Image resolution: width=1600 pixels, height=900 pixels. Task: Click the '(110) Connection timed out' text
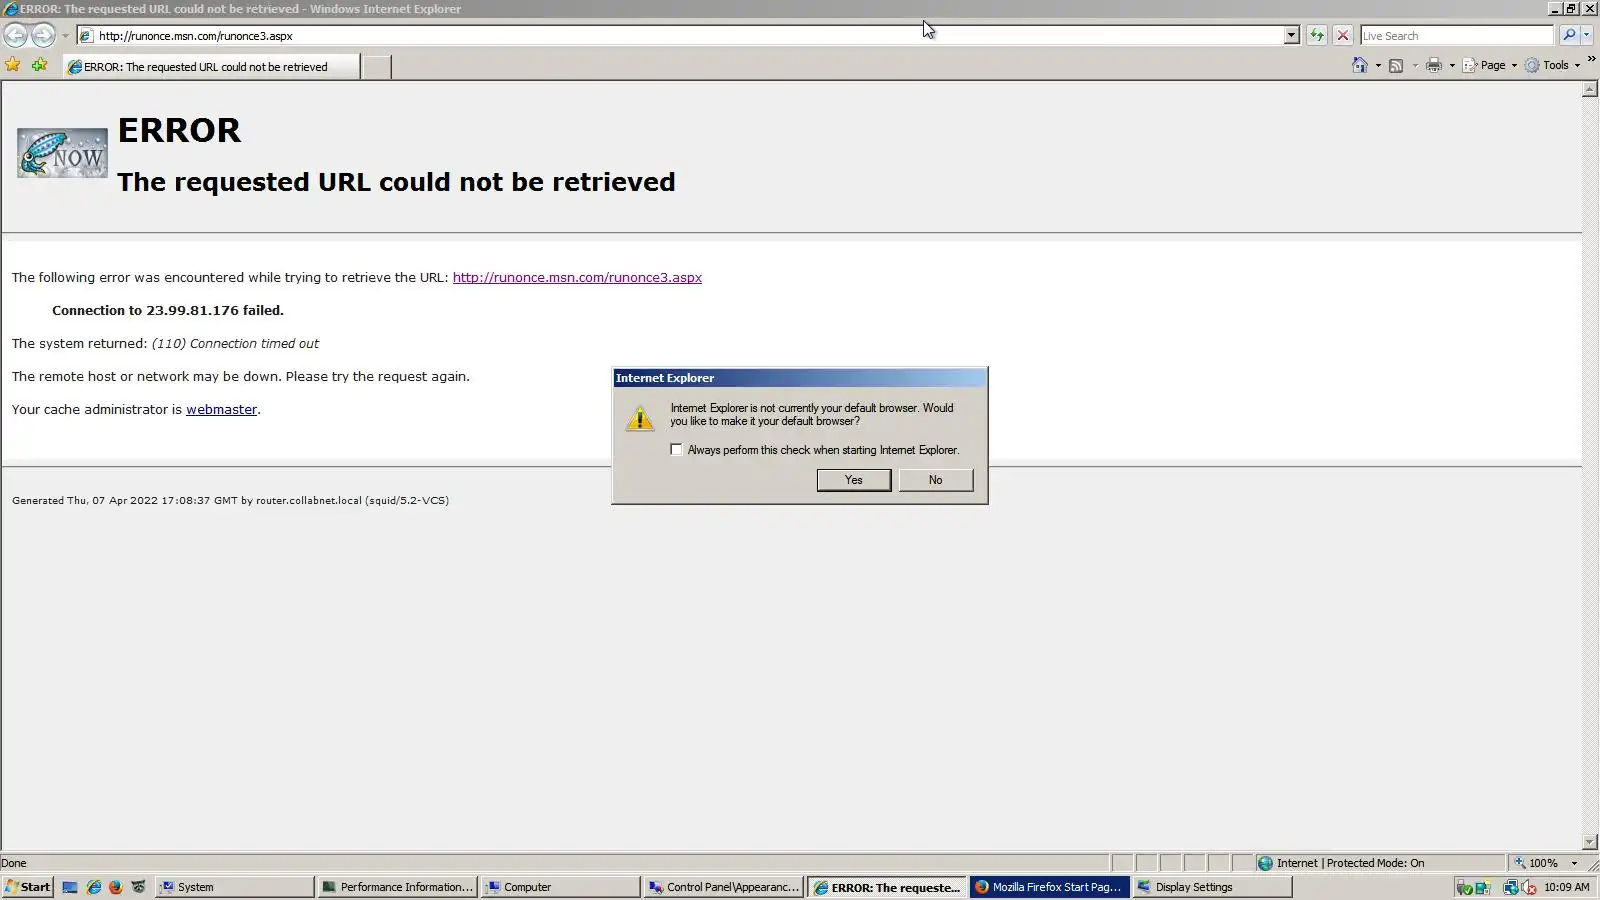click(x=235, y=344)
